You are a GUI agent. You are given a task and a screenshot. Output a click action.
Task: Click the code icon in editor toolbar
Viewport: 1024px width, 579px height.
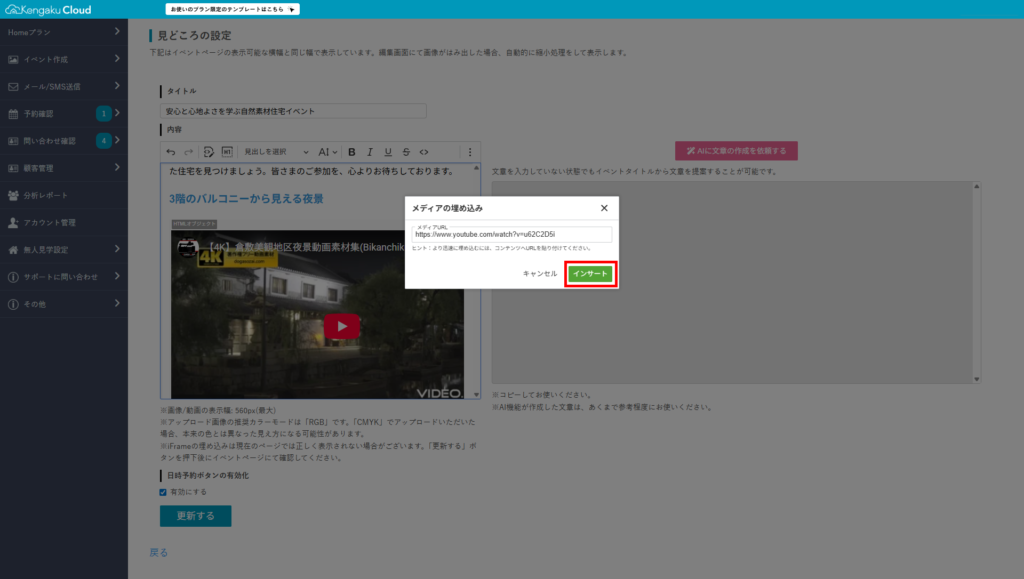point(424,152)
